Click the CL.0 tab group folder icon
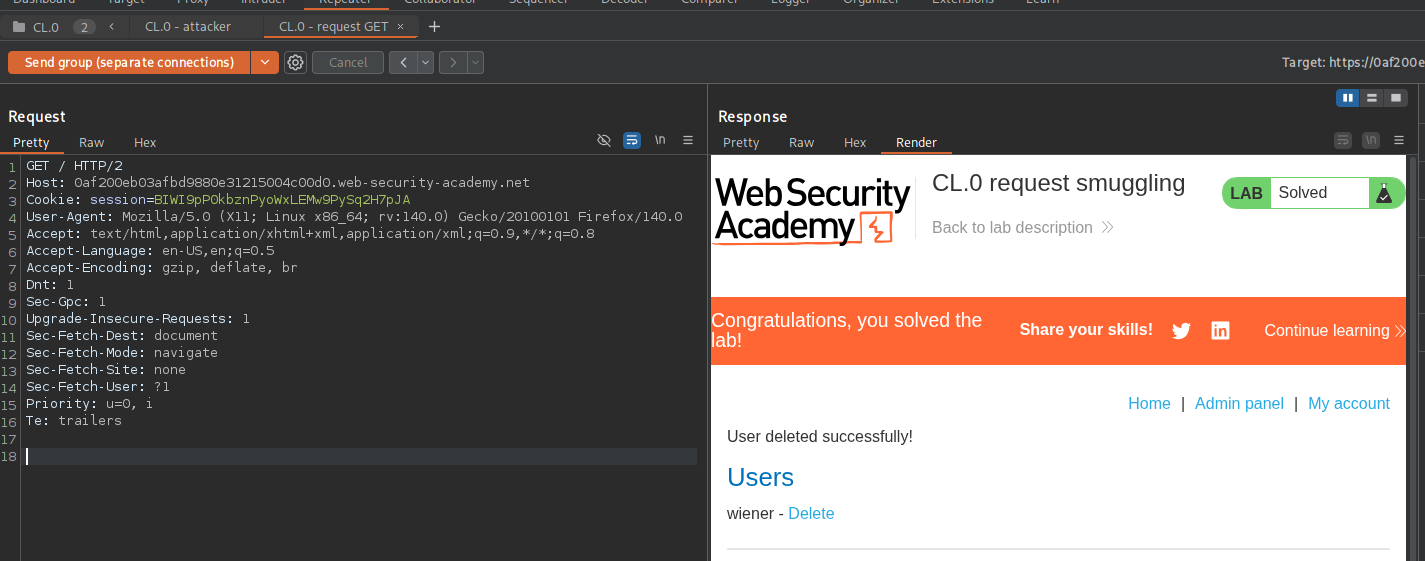This screenshot has width=1425, height=561. (x=19, y=27)
